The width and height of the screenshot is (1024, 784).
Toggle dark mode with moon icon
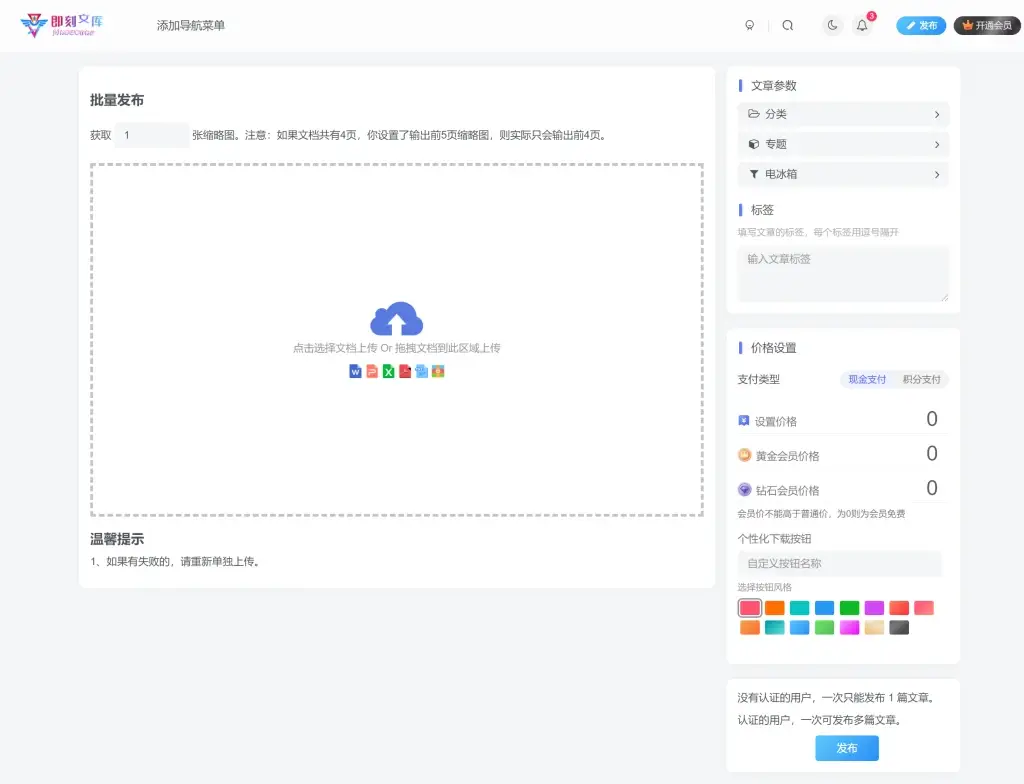832,26
